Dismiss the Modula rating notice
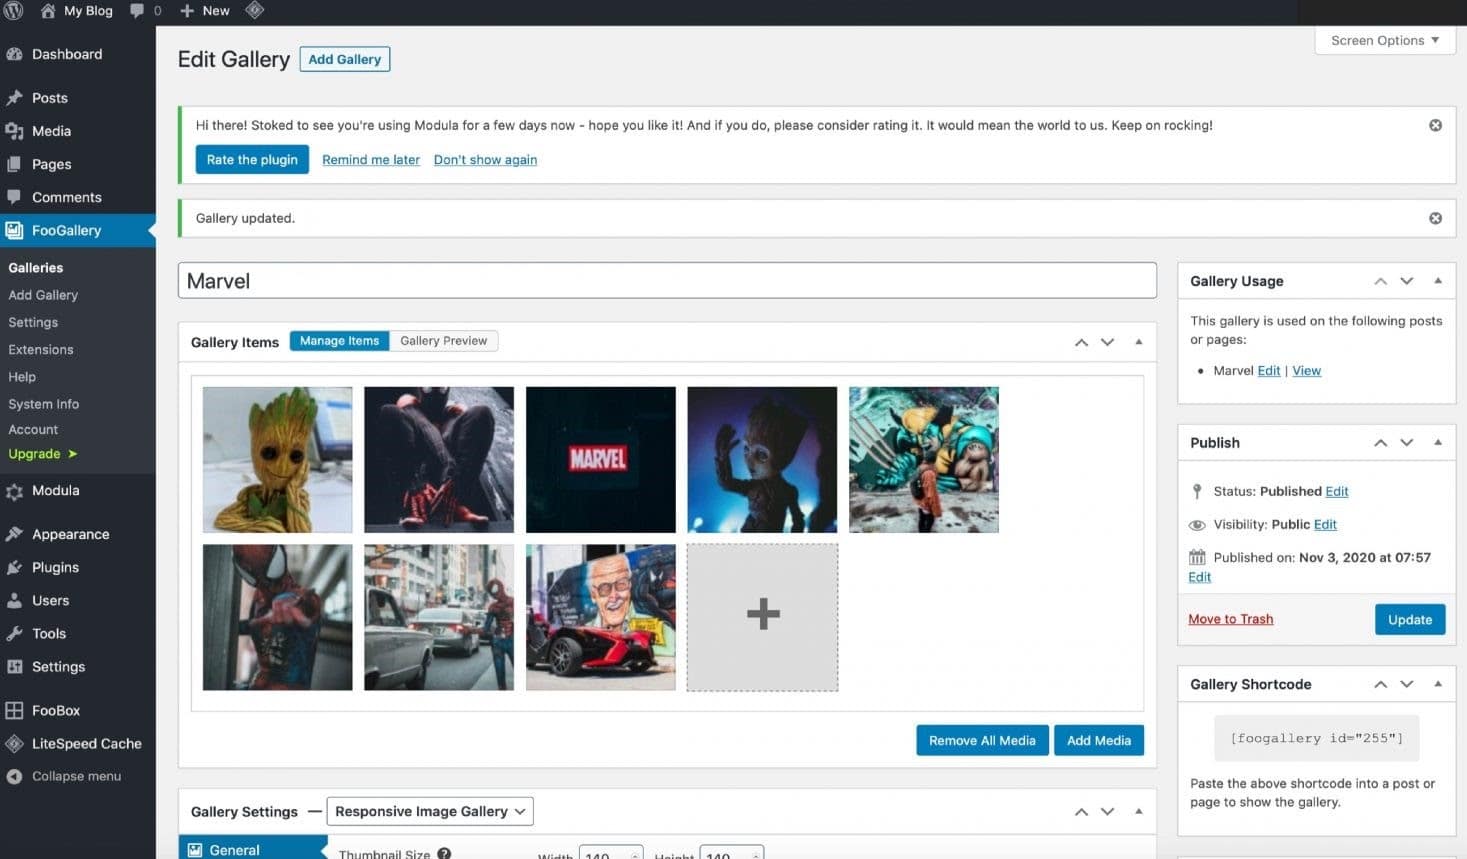This screenshot has height=859, width=1467. (x=1435, y=125)
